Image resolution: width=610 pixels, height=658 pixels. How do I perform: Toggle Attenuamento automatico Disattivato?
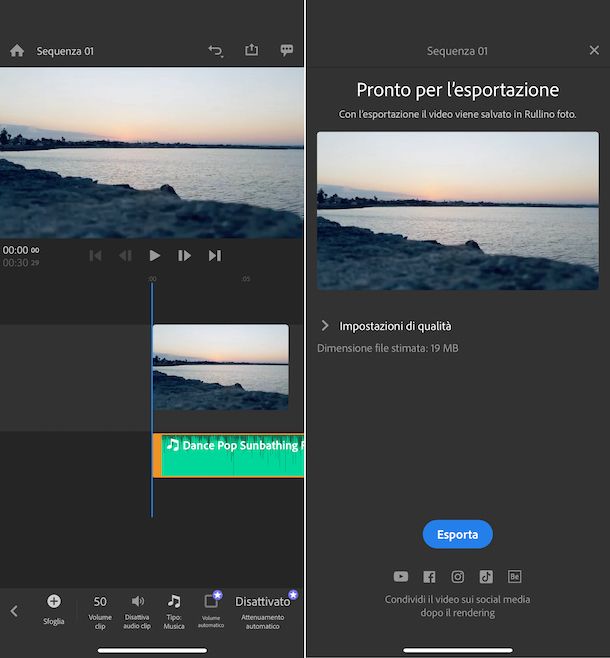tap(263, 612)
